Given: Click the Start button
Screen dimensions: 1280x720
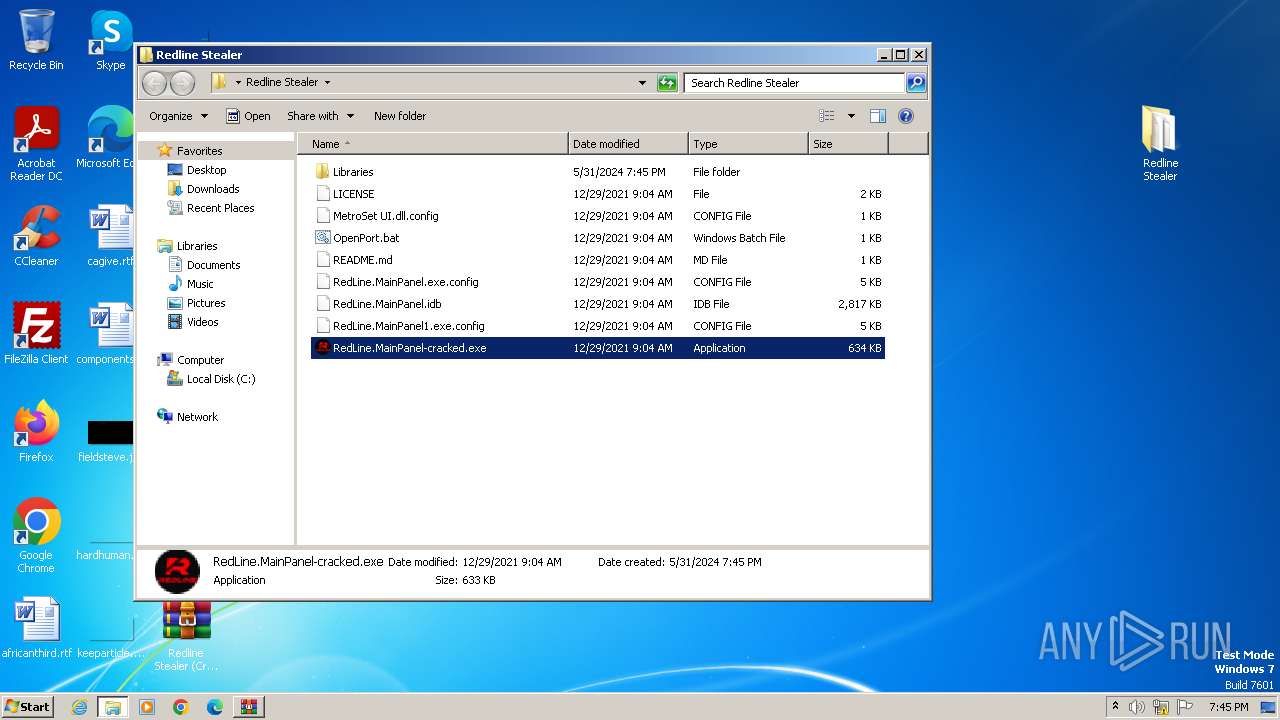Looking at the screenshot, I should [27, 706].
